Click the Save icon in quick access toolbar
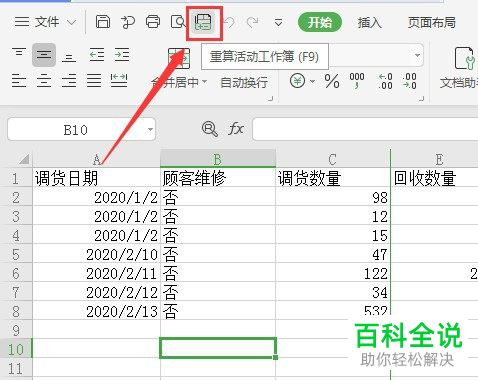 (x=103, y=22)
